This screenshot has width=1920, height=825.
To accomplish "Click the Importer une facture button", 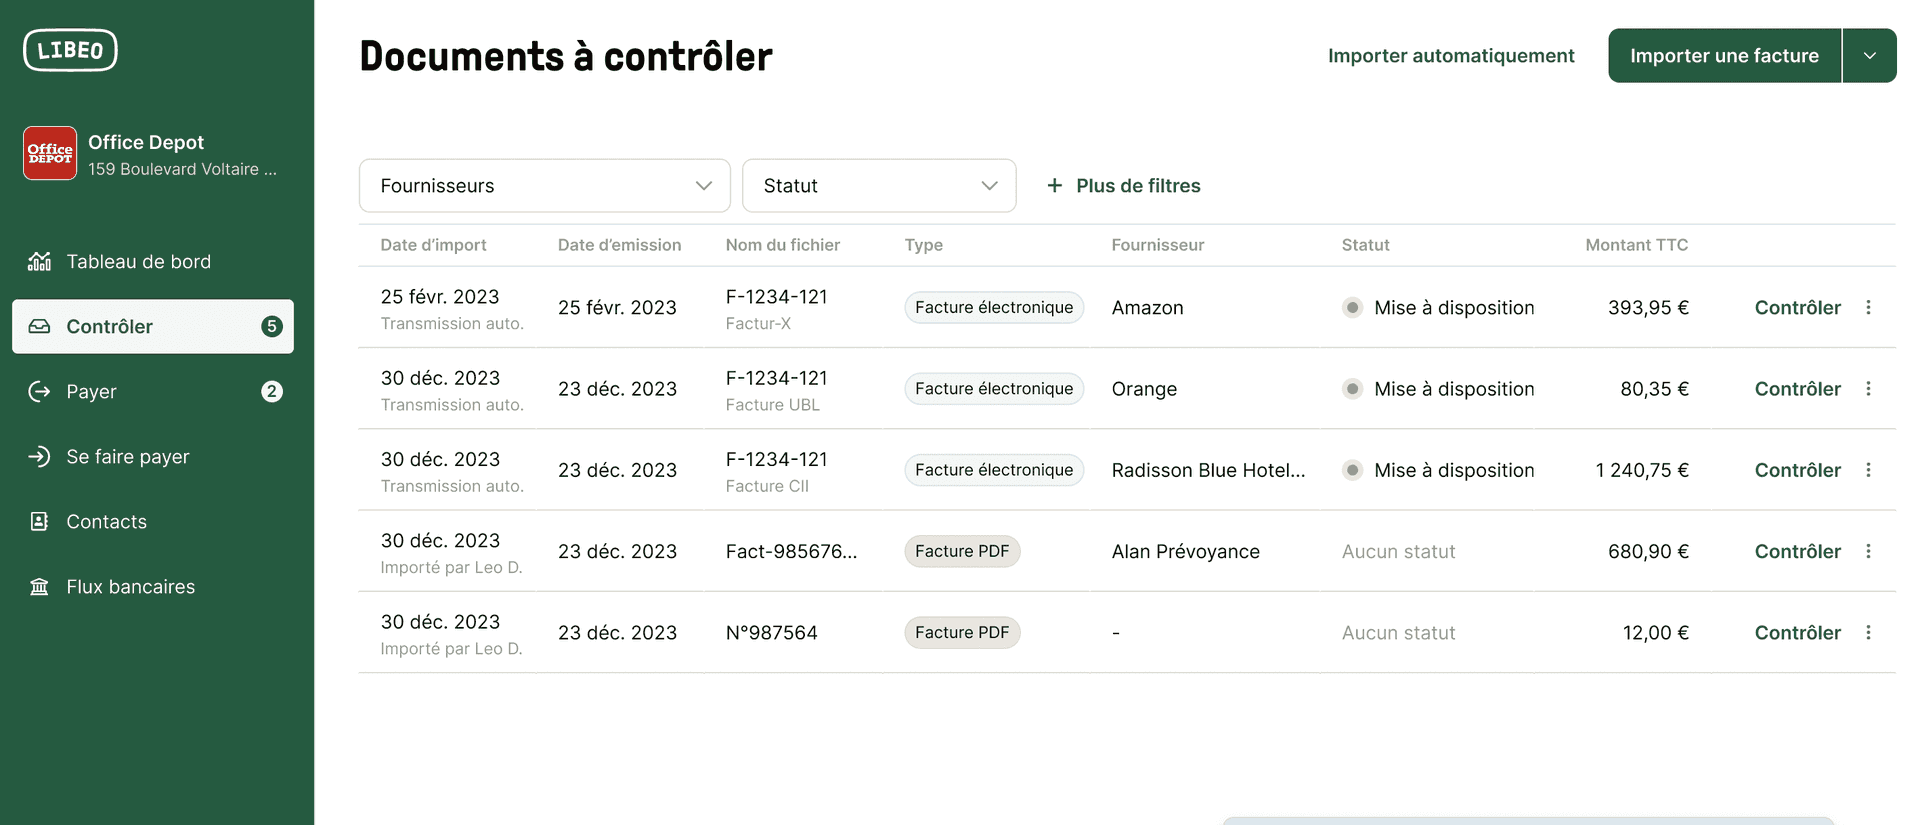I will tap(1723, 55).
